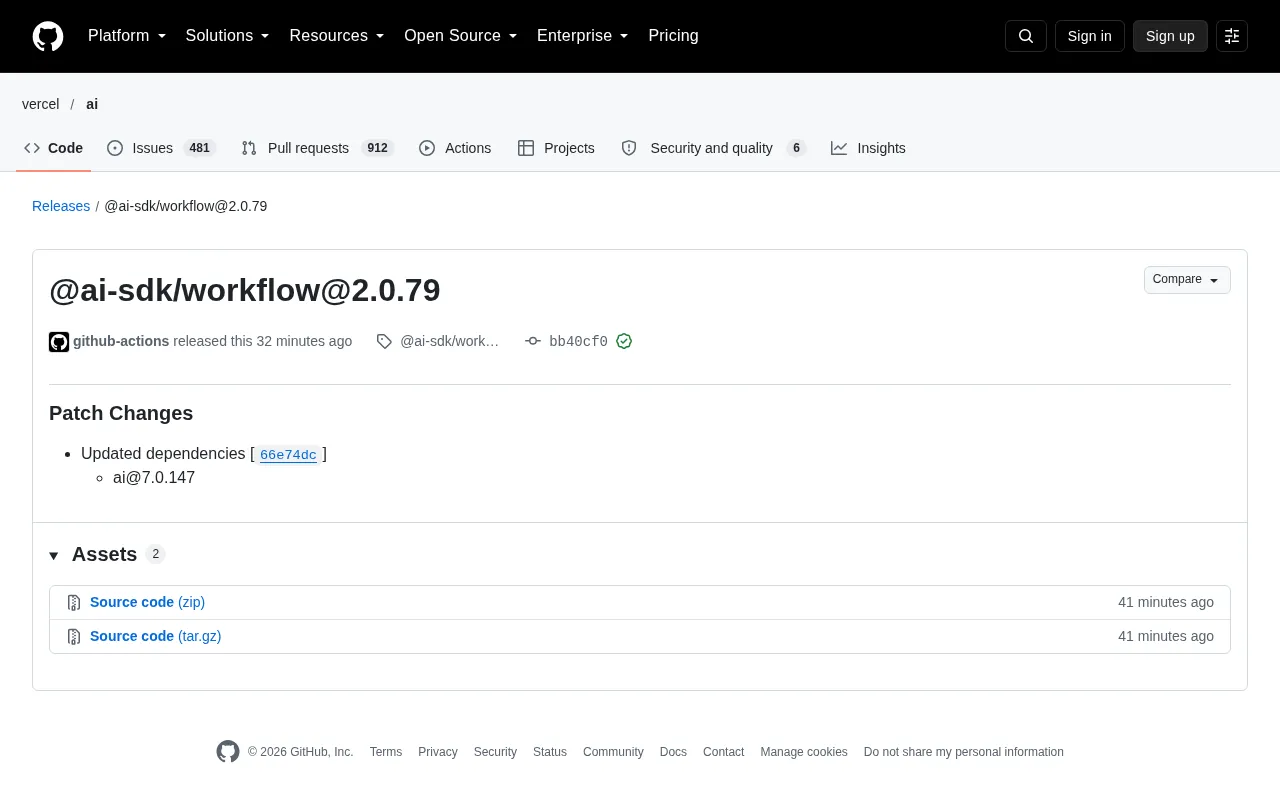Open Security and quality tab
Viewport: 1280px width, 800px height.
pyautogui.click(x=713, y=148)
